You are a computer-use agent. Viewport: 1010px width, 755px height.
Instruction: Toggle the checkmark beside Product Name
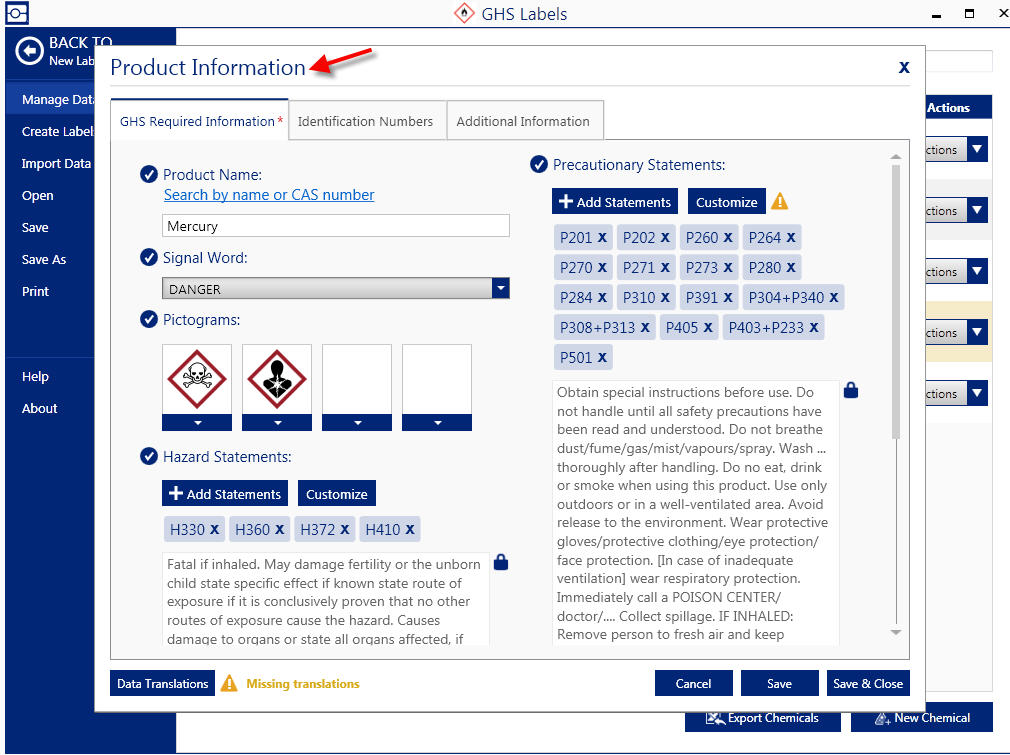(x=149, y=174)
